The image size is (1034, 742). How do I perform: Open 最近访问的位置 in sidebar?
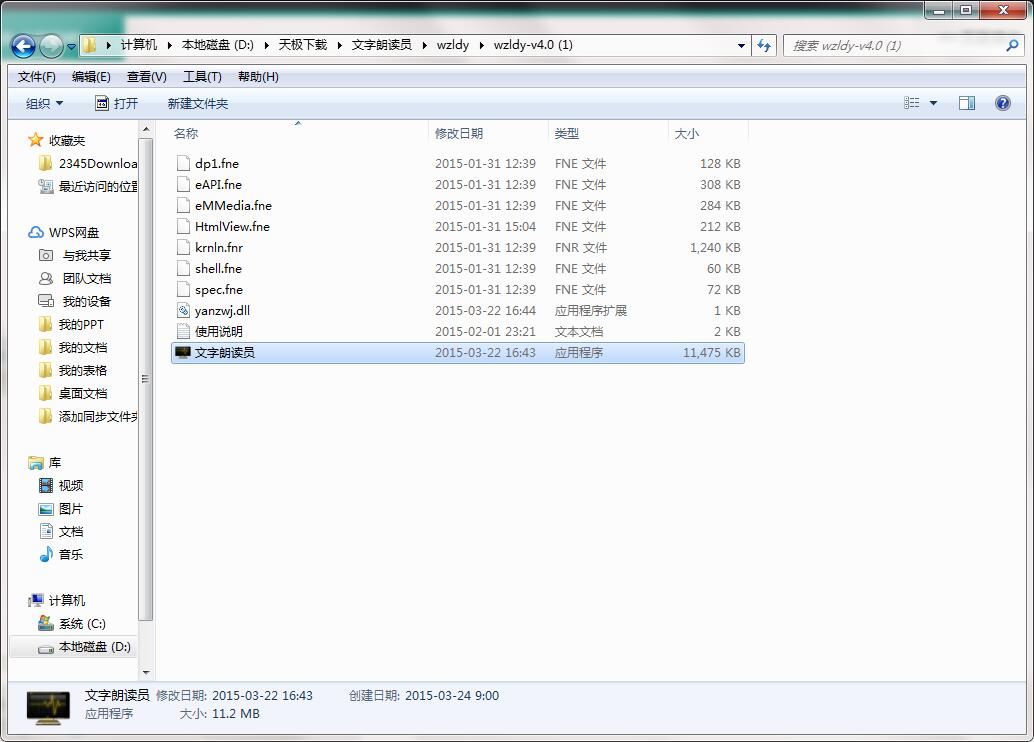pos(90,187)
